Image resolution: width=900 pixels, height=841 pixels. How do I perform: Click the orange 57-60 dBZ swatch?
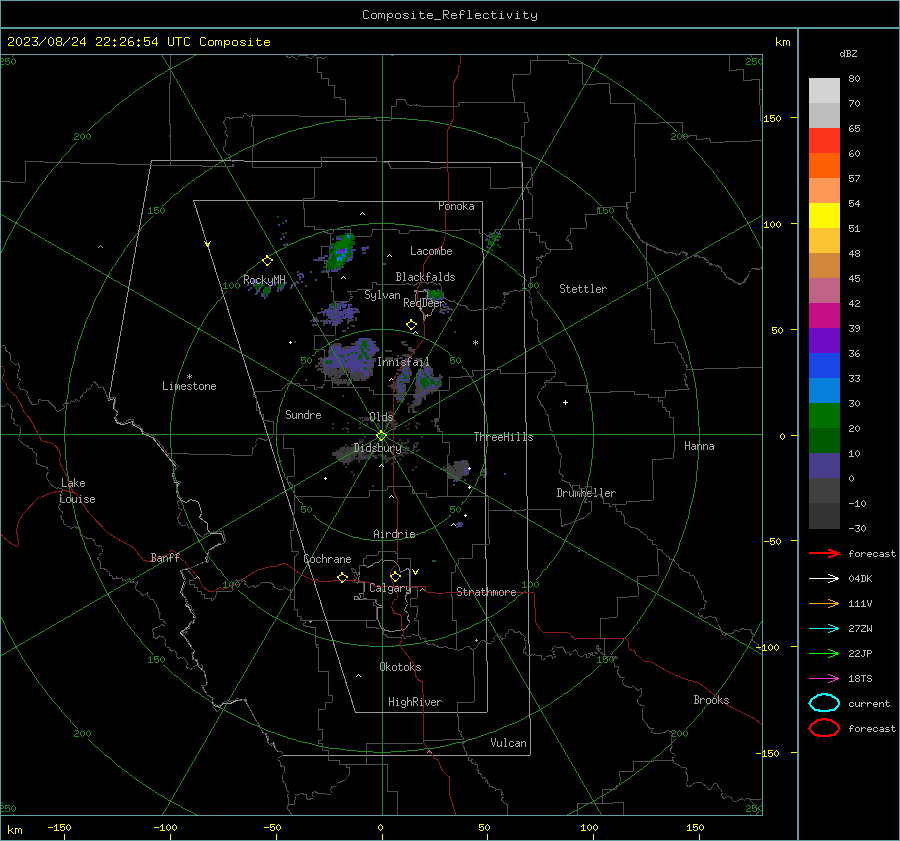(x=824, y=165)
